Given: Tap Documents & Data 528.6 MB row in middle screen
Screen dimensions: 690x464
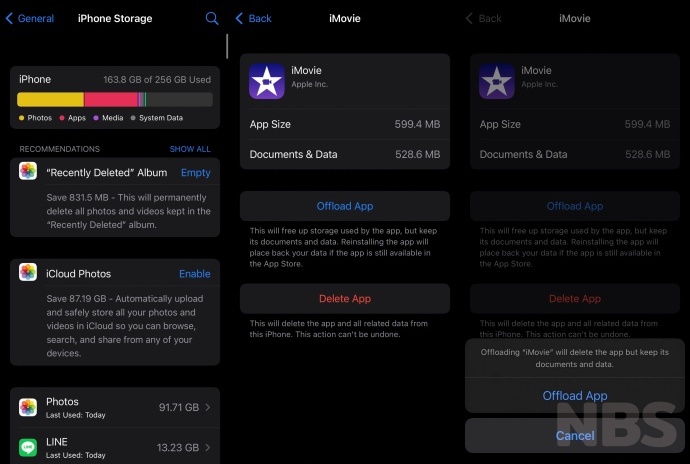Looking at the screenshot, I should (x=345, y=155).
